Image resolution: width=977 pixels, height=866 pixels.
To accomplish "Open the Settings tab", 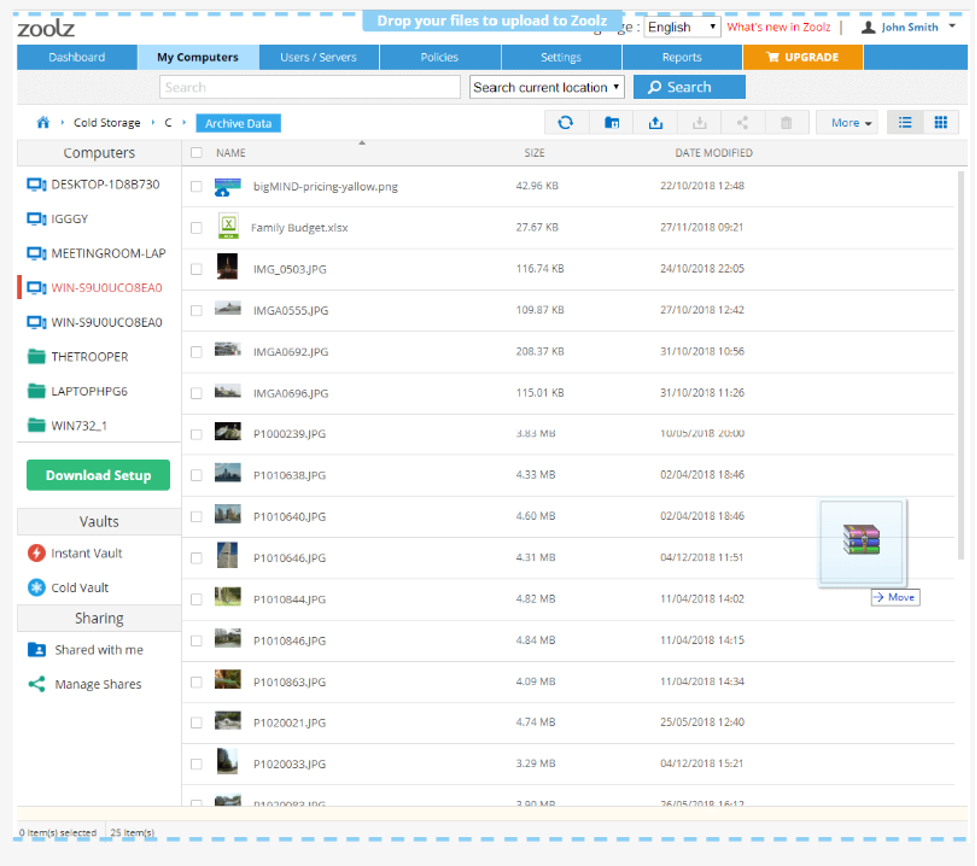I will [x=561, y=57].
